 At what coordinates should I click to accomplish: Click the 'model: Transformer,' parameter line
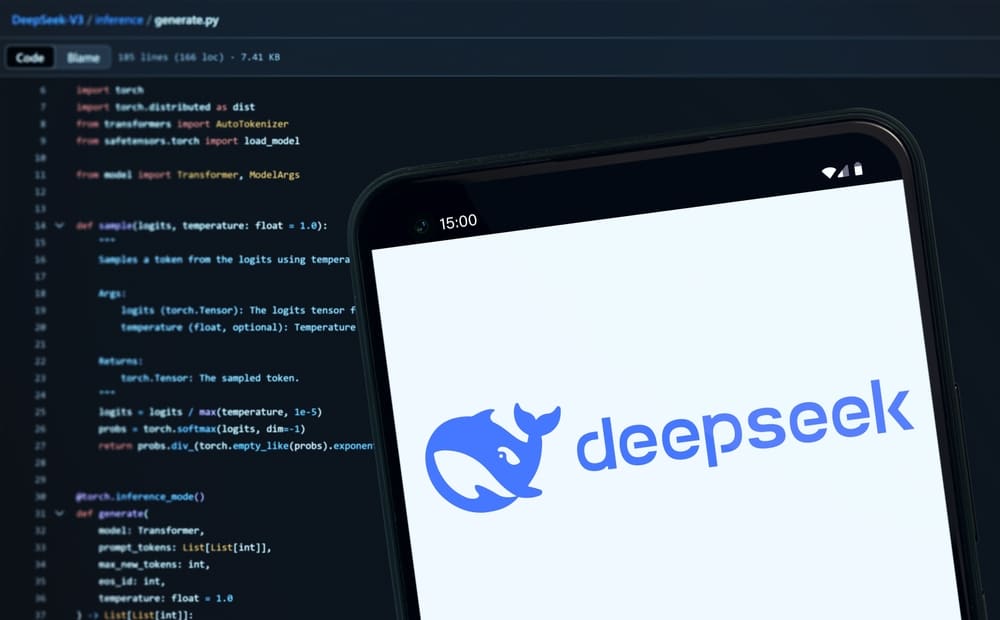pyautogui.click(x=151, y=530)
